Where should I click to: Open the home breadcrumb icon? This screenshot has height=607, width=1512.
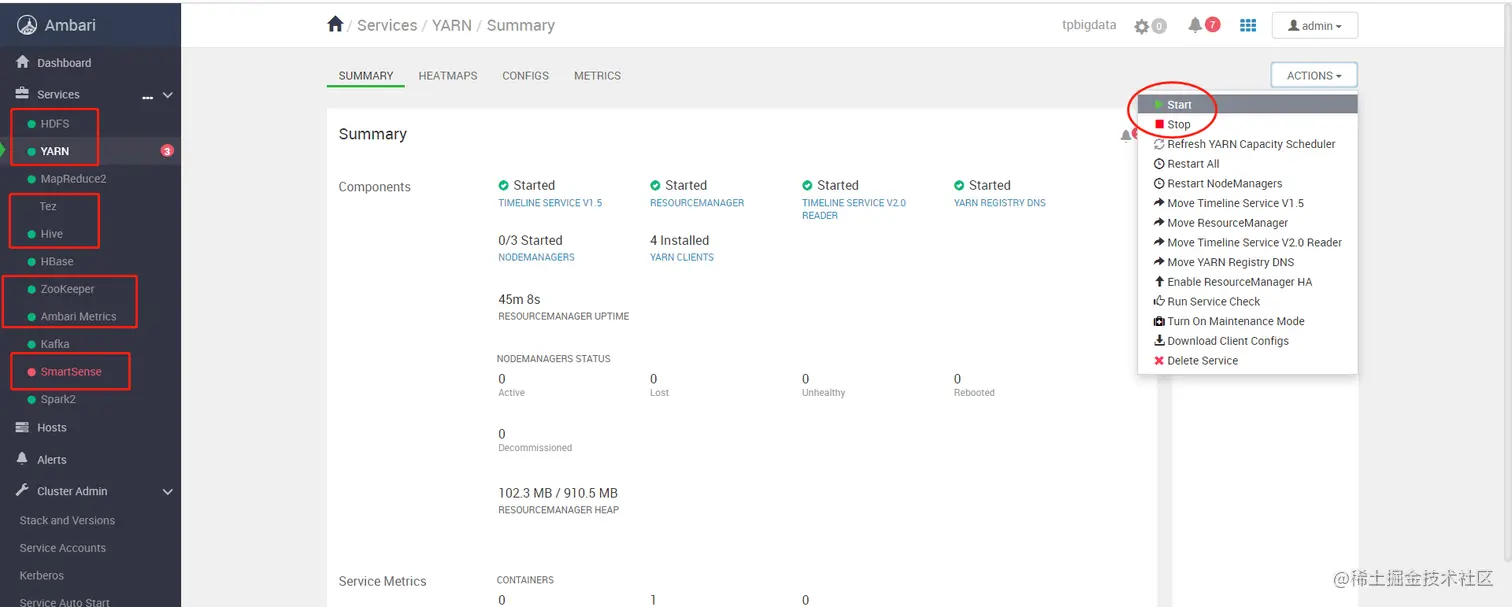[x=335, y=24]
